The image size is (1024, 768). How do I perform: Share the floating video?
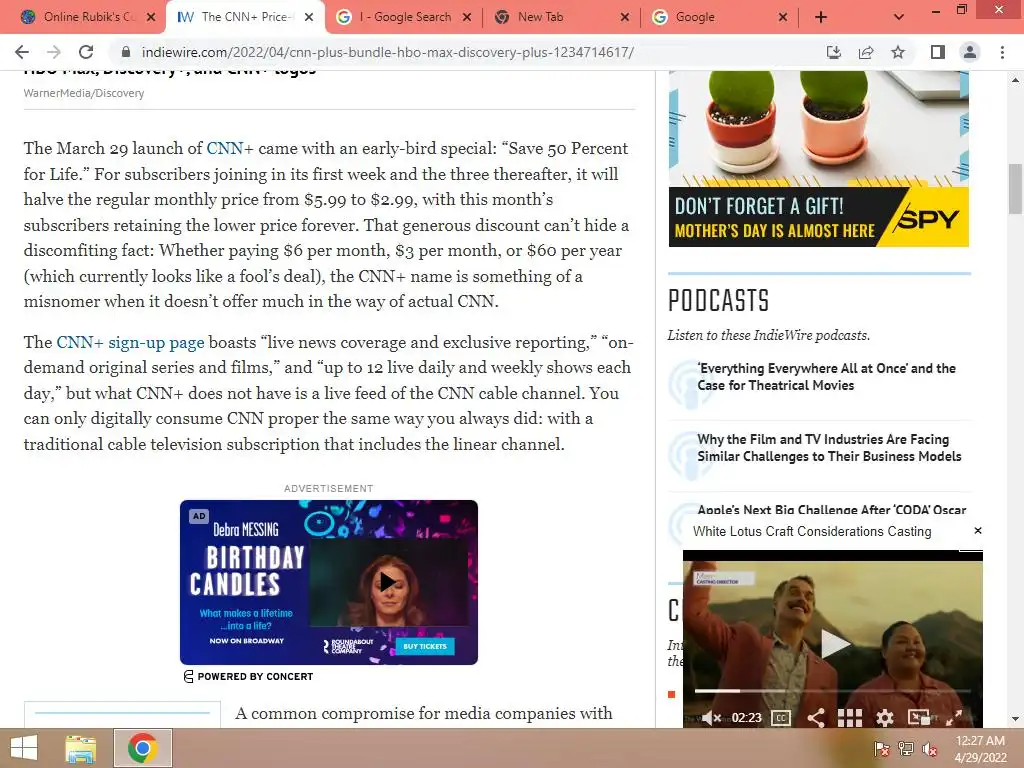click(x=816, y=718)
